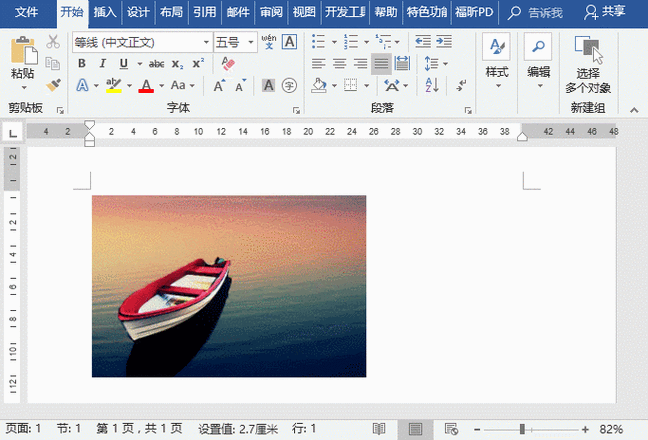This screenshot has width=648, height=440.
Task: Center-align the paragraph text
Action: 339,63
